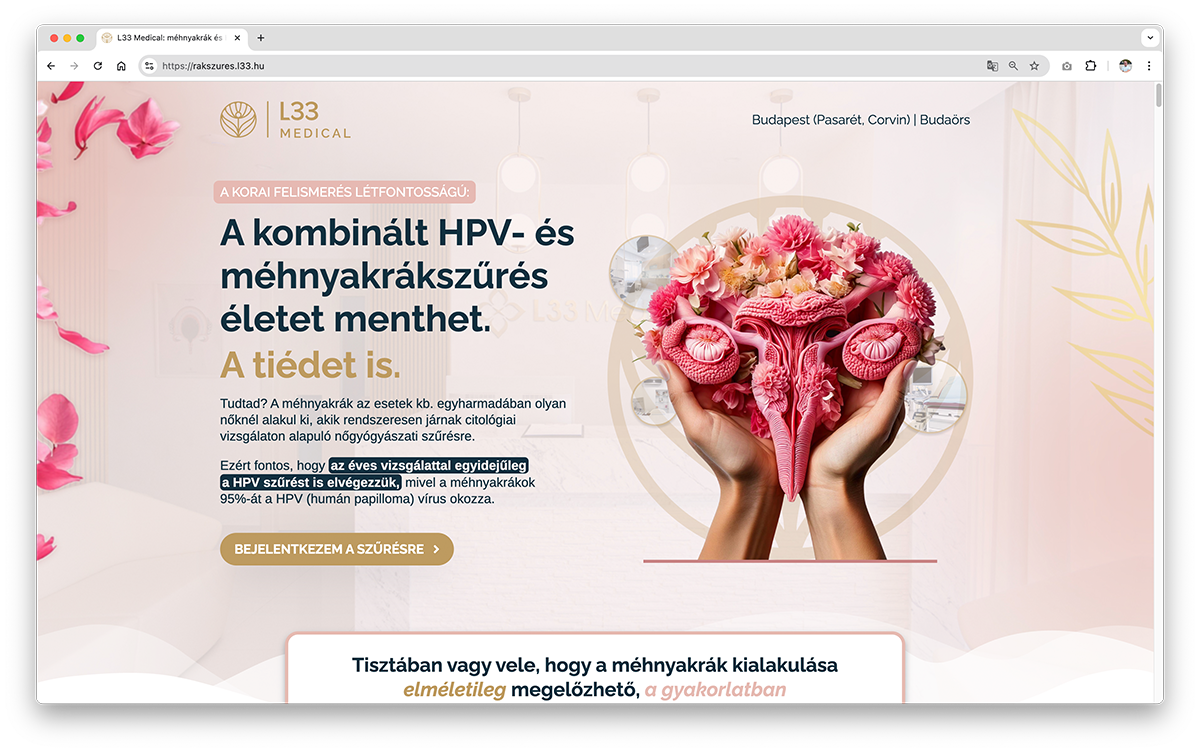Image resolution: width=1200 pixels, height=752 pixels.
Task: Reload the page with the refresh icon
Action: pos(98,66)
